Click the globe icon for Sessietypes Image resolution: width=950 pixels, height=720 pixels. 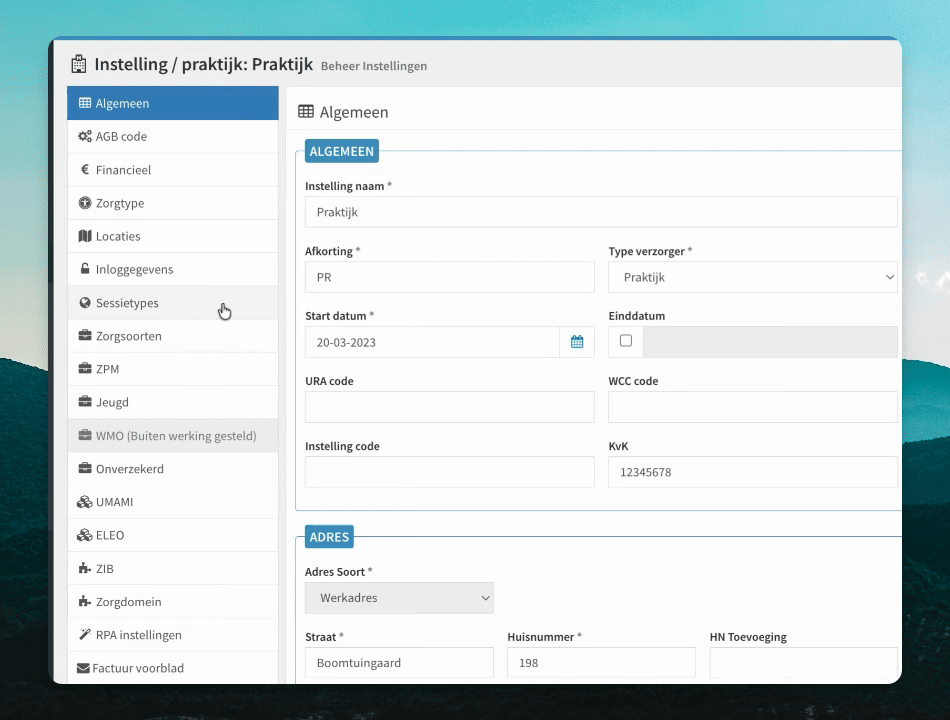pyautogui.click(x=85, y=302)
